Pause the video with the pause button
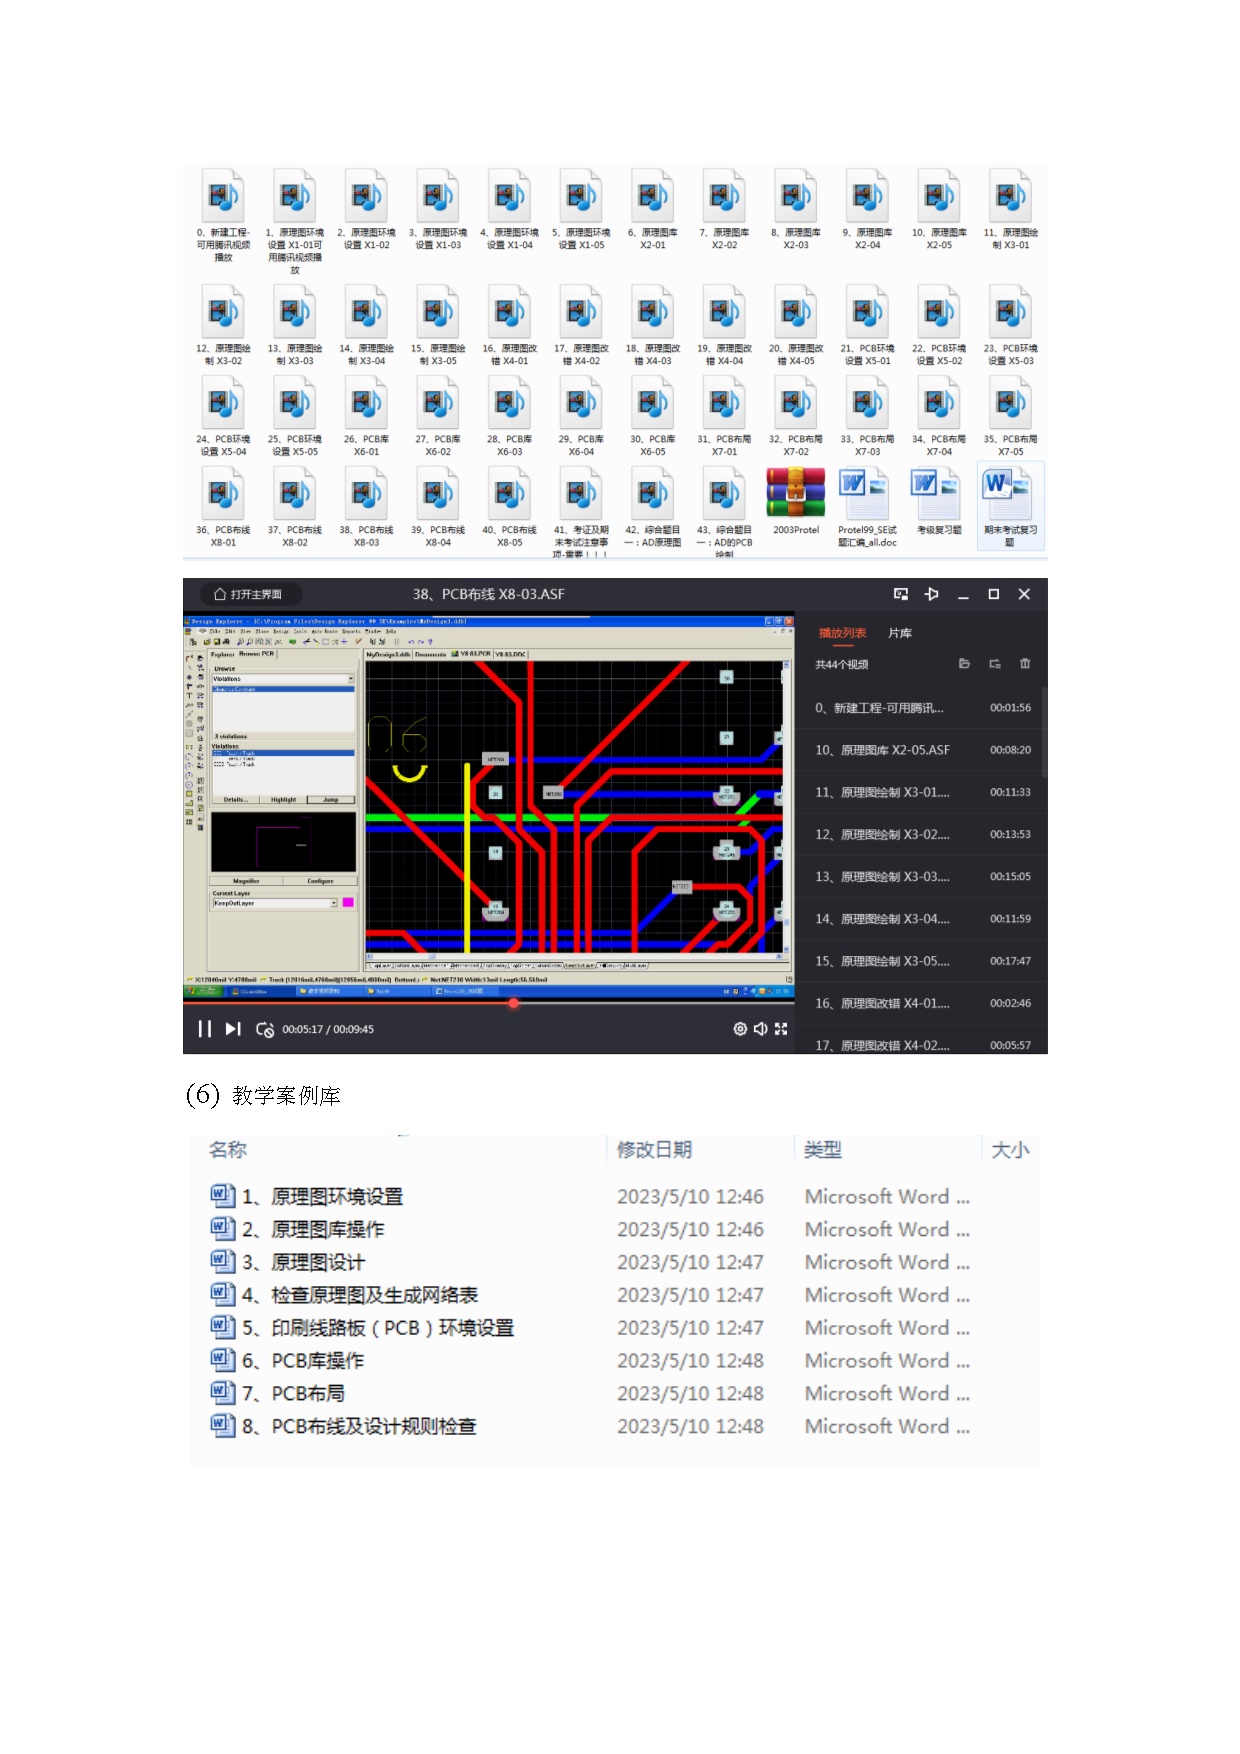The image size is (1240, 1754). [204, 1029]
